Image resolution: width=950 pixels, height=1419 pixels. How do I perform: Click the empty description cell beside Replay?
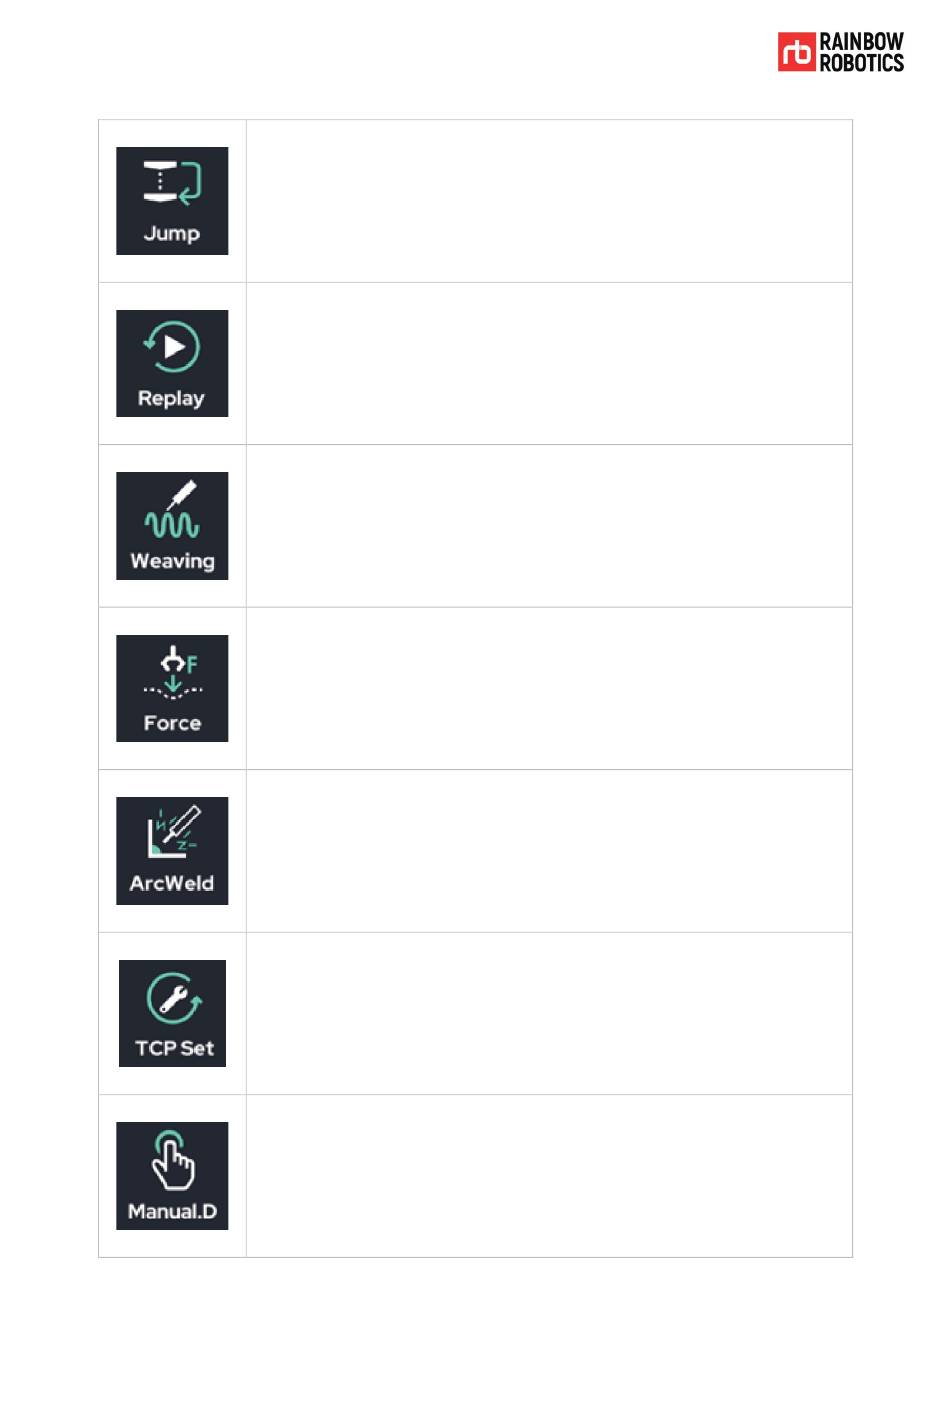pyautogui.click(x=549, y=363)
